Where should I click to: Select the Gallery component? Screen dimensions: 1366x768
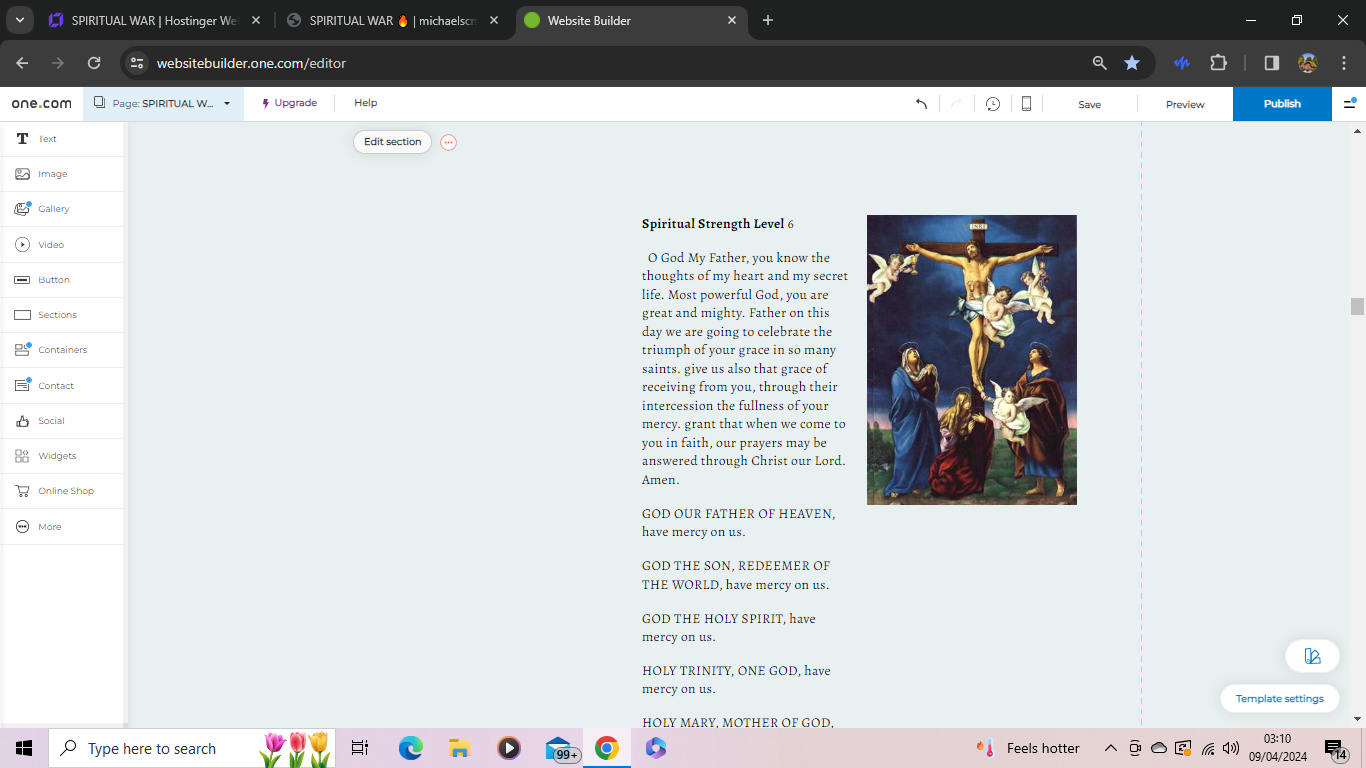click(62, 209)
